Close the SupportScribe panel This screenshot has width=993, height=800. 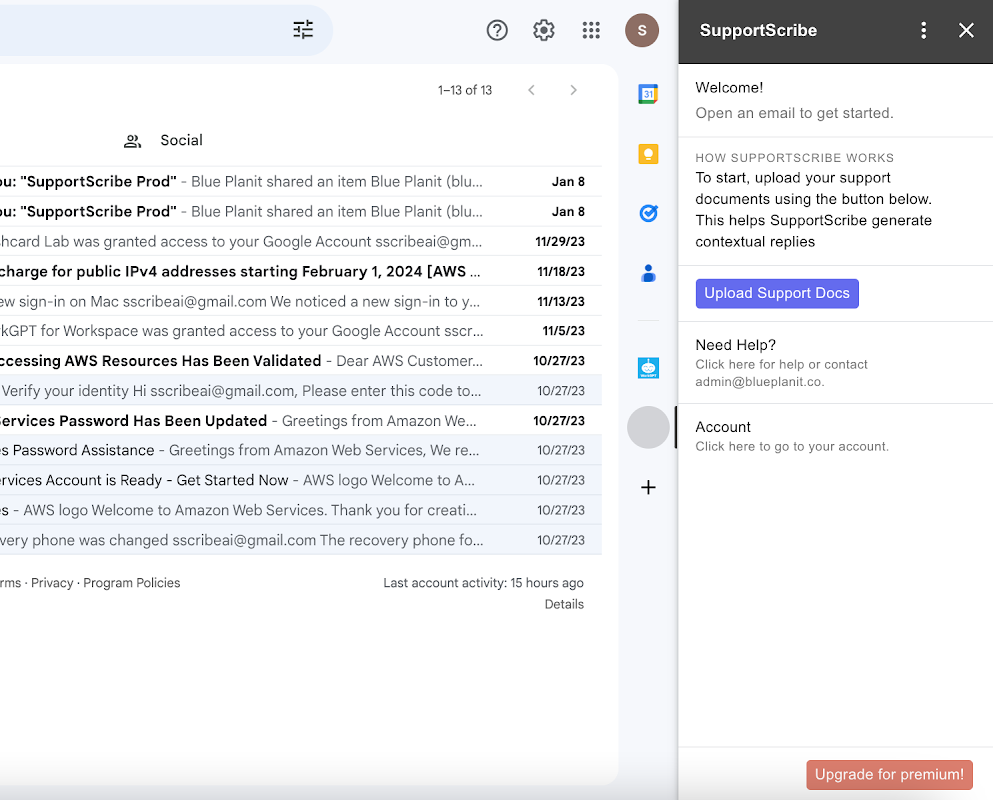click(x=966, y=30)
